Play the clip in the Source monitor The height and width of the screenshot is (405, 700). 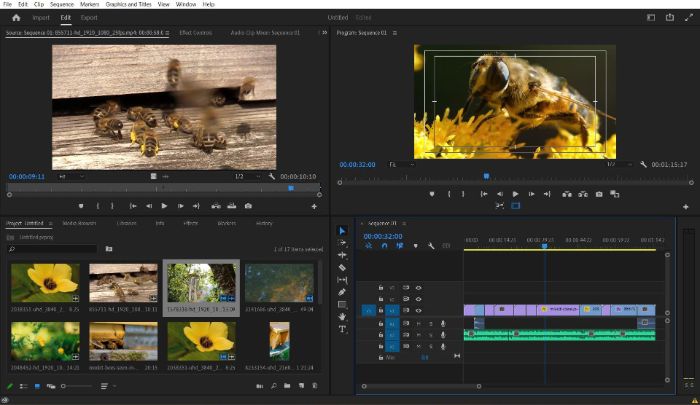[x=164, y=206]
